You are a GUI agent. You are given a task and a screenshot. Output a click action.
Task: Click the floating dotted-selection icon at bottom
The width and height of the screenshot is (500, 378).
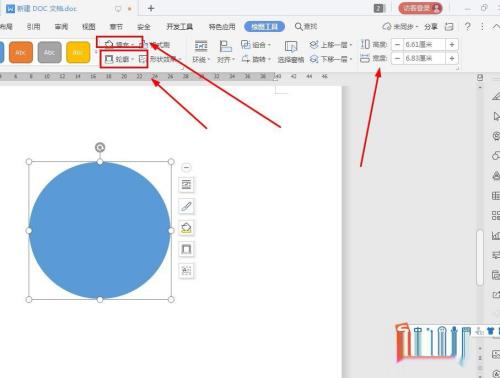[186, 270]
